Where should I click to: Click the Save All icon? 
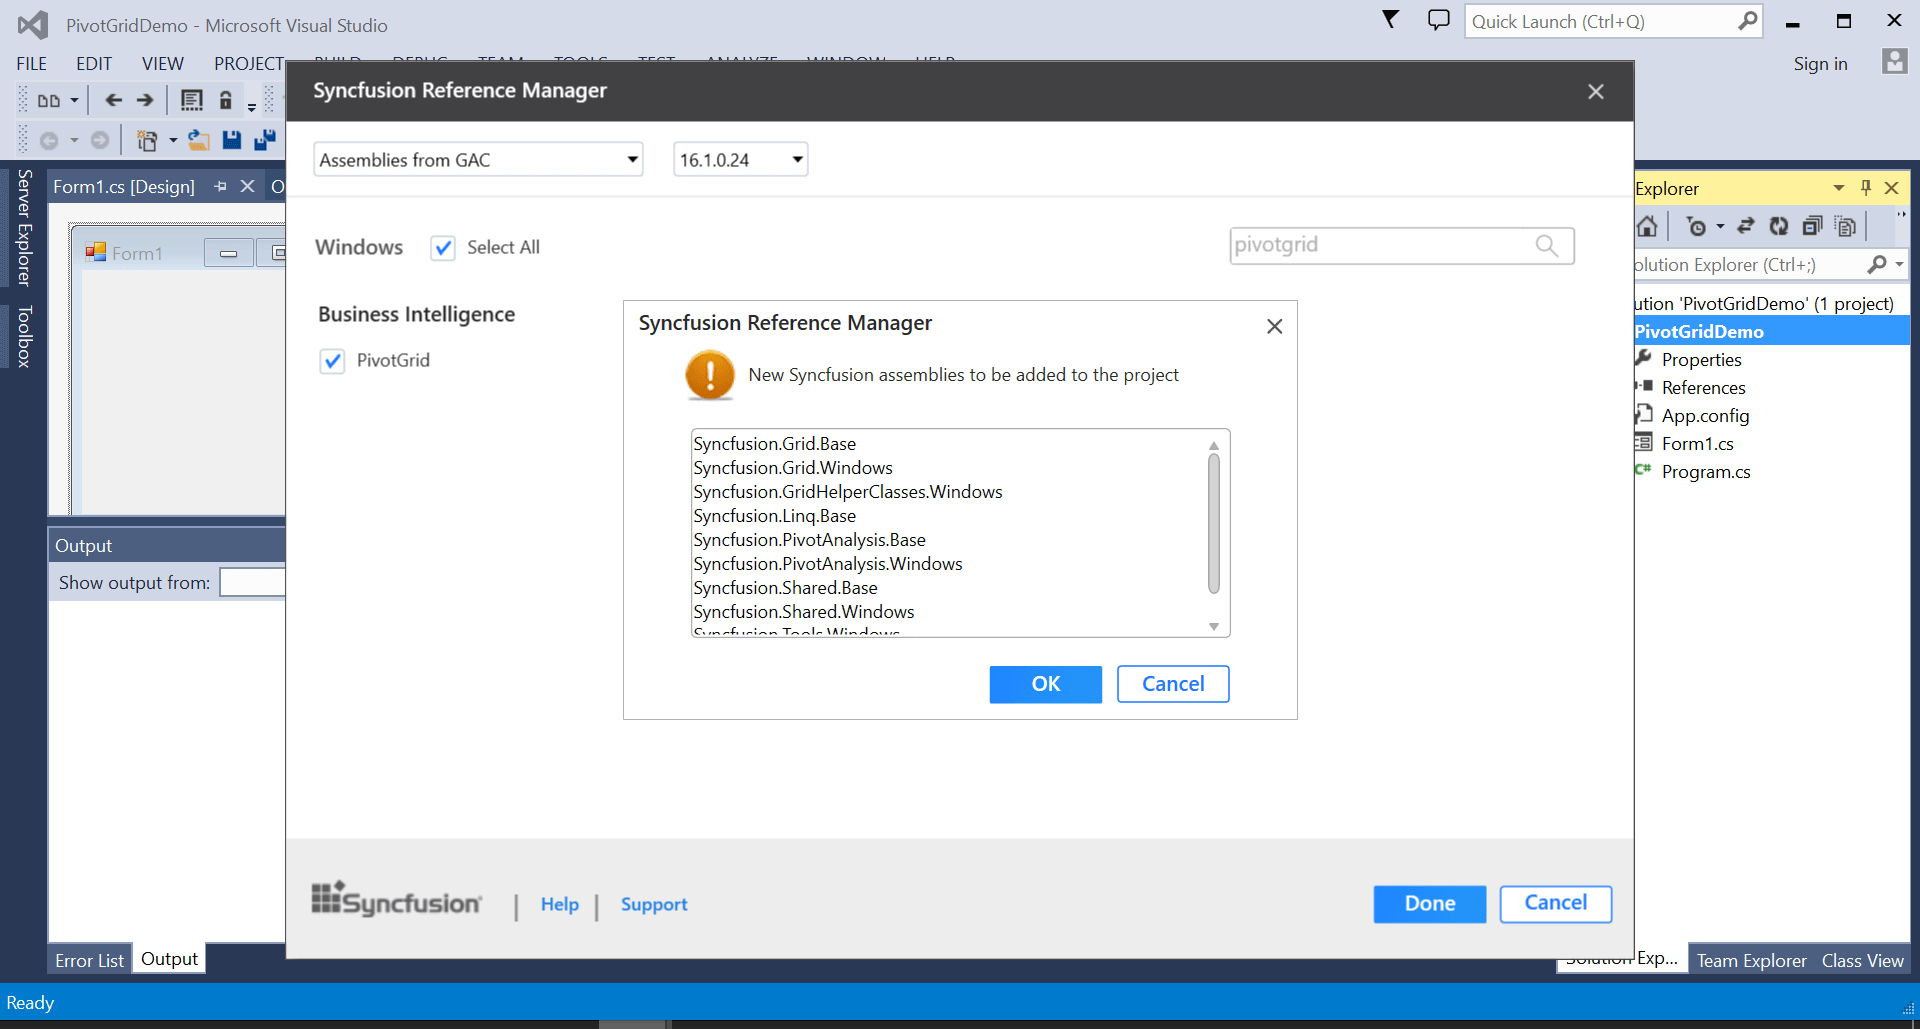(265, 140)
